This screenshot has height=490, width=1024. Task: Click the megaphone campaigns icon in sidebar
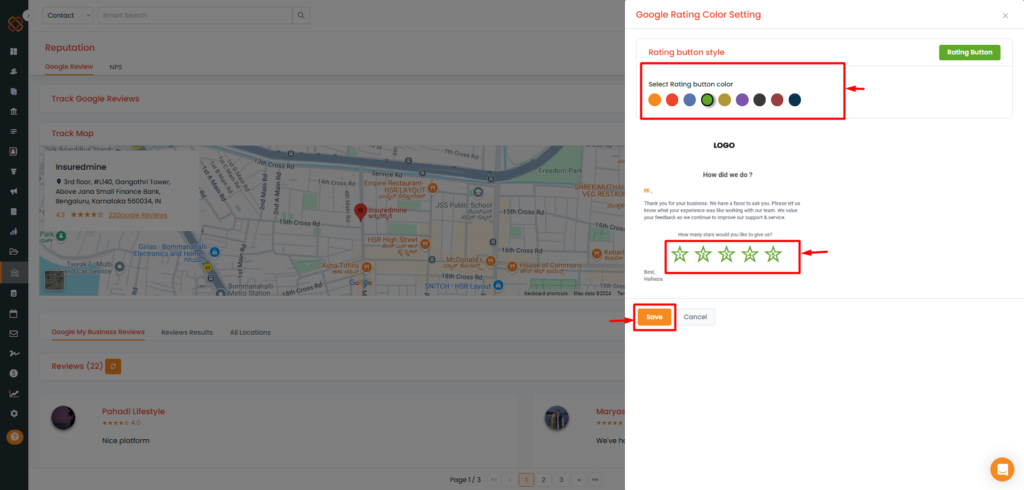(x=14, y=191)
